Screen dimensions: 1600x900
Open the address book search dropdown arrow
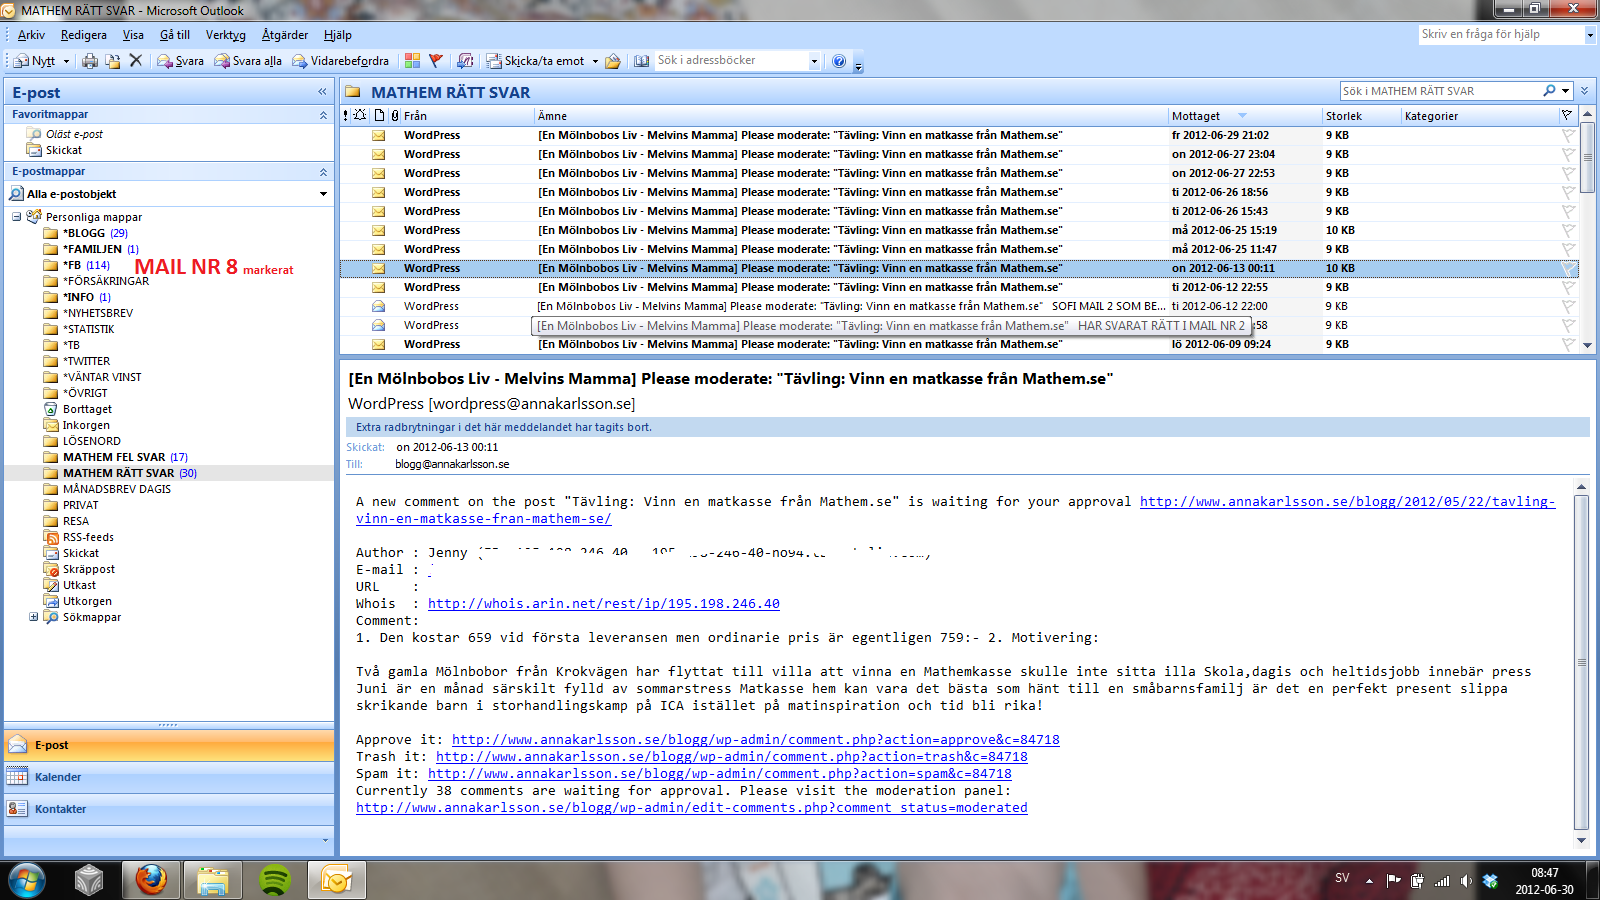pos(814,61)
